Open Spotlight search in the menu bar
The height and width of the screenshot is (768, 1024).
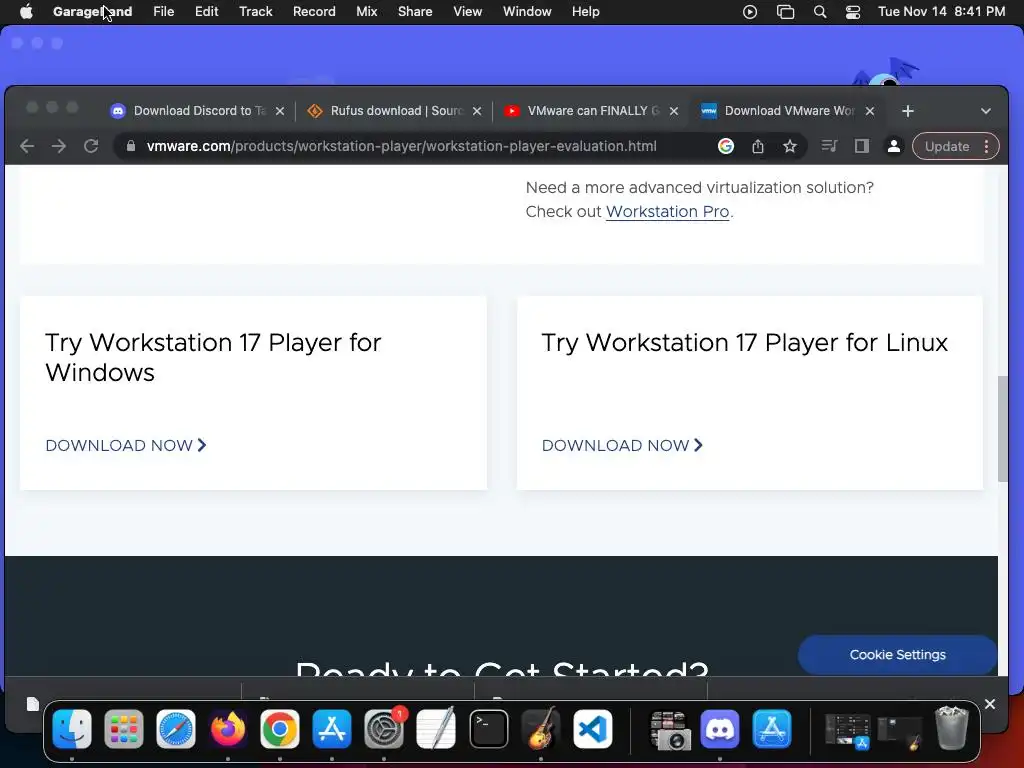[x=820, y=12]
